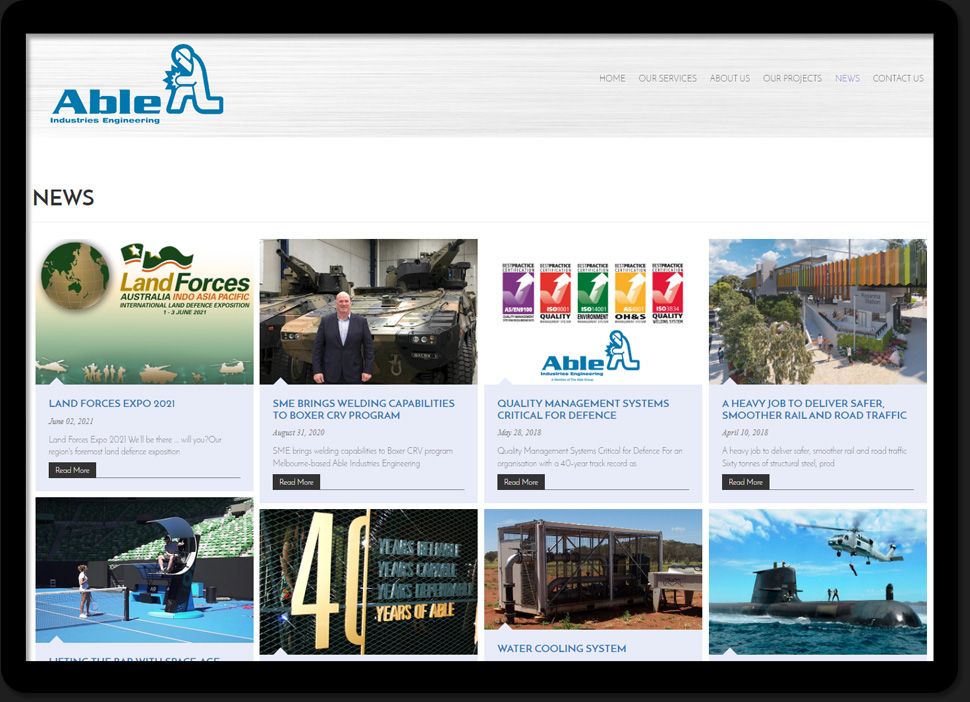
Task: Open the Land Forces Expo banner image
Action: [144, 311]
